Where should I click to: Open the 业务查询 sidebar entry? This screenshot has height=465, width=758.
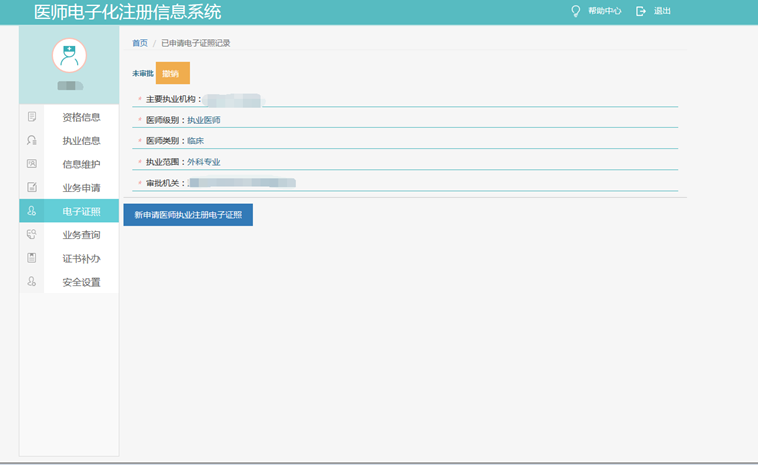pos(81,235)
